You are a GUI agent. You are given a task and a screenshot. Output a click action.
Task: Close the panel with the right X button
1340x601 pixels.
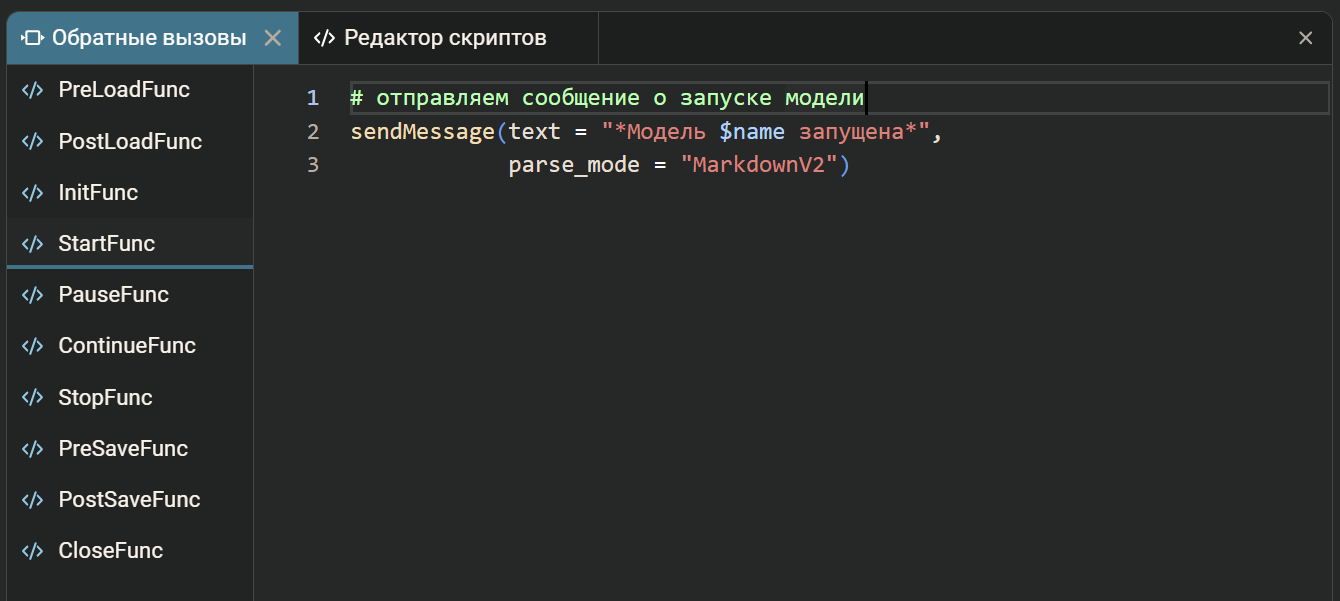click(1305, 38)
